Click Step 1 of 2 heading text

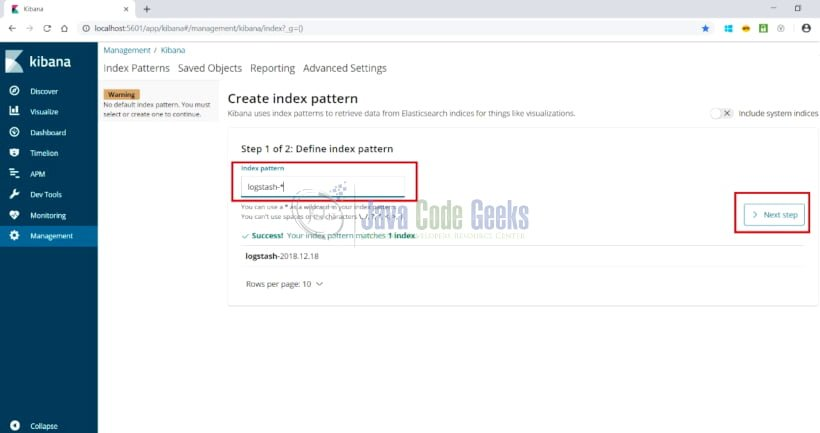(317, 149)
